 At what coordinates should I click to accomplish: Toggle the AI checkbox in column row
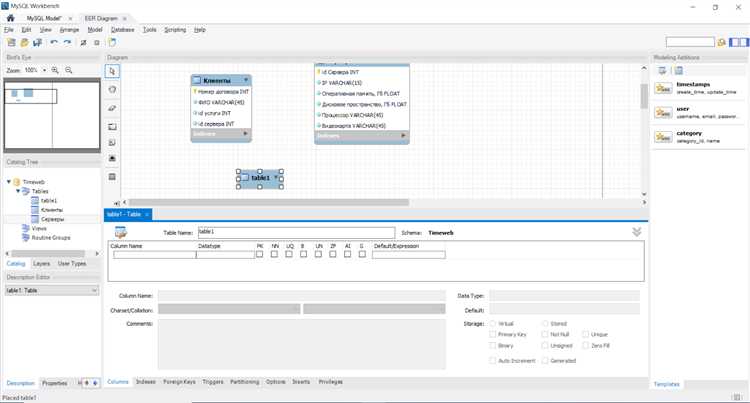point(347,255)
